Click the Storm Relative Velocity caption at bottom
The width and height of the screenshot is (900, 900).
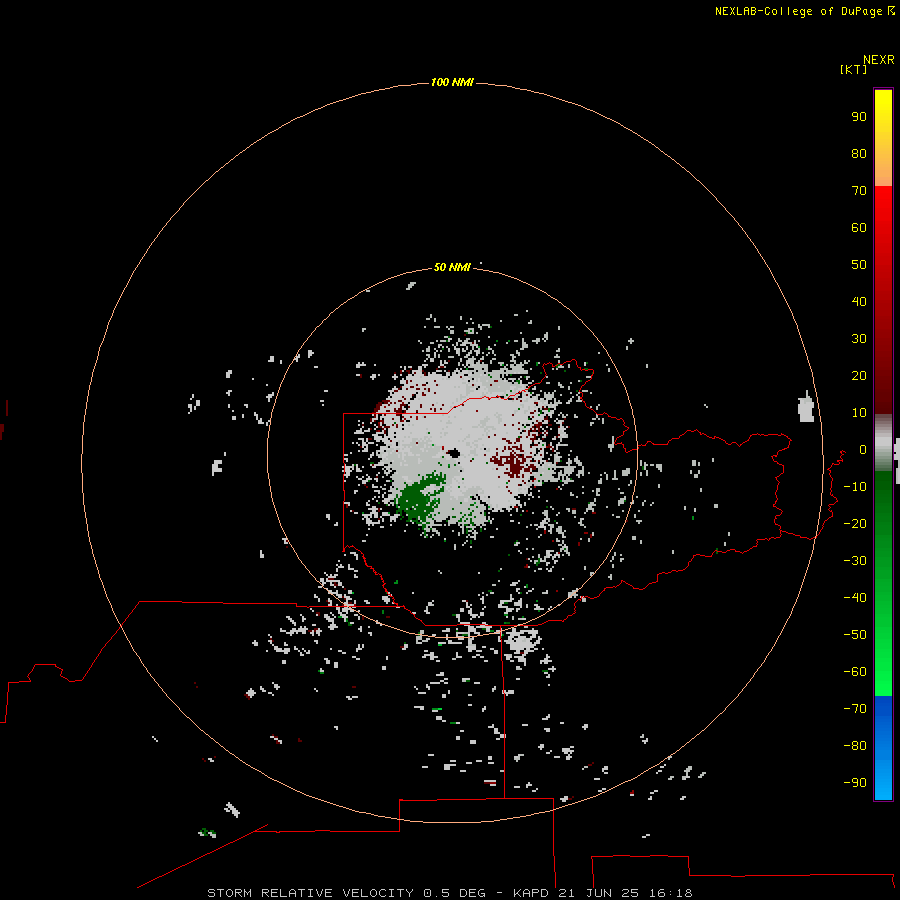(x=450, y=893)
